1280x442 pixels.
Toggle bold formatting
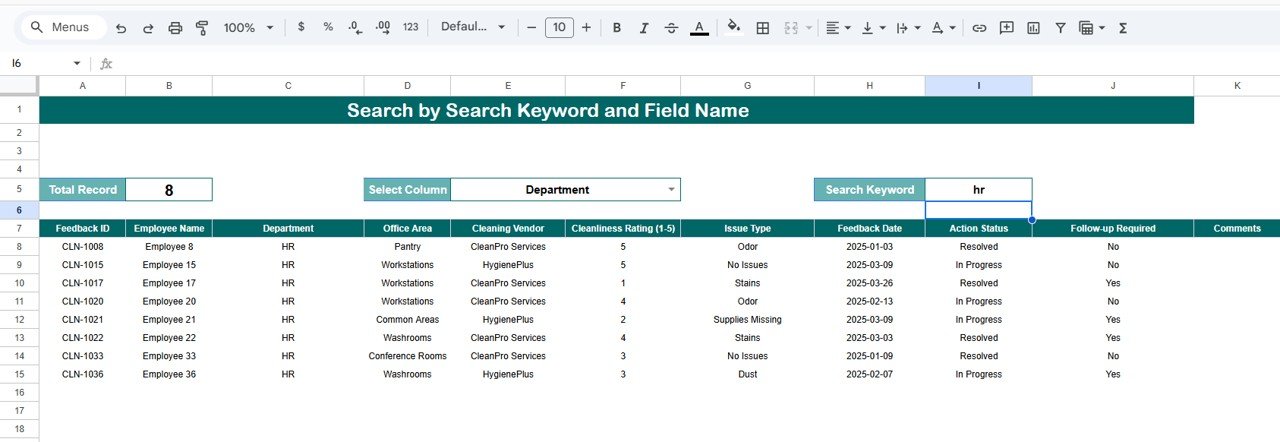[616, 28]
